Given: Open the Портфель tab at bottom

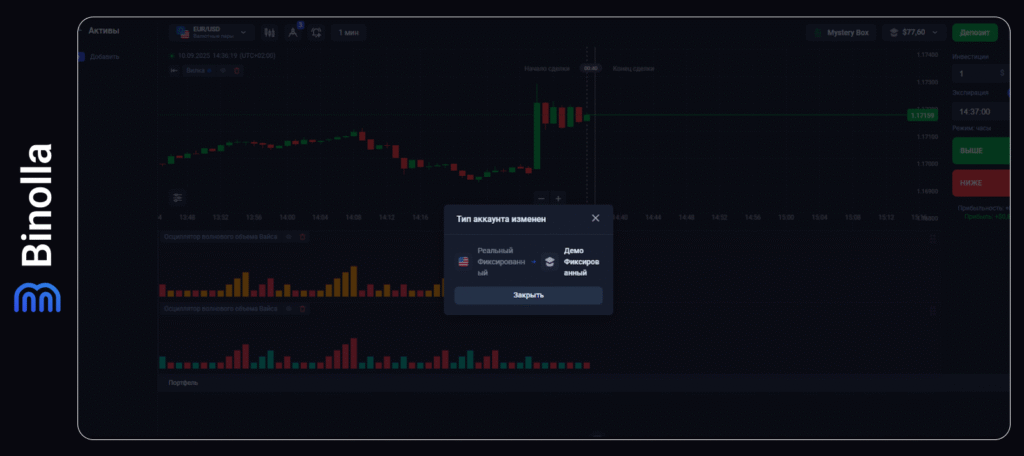Looking at the screenshot, I should [184, 382].
